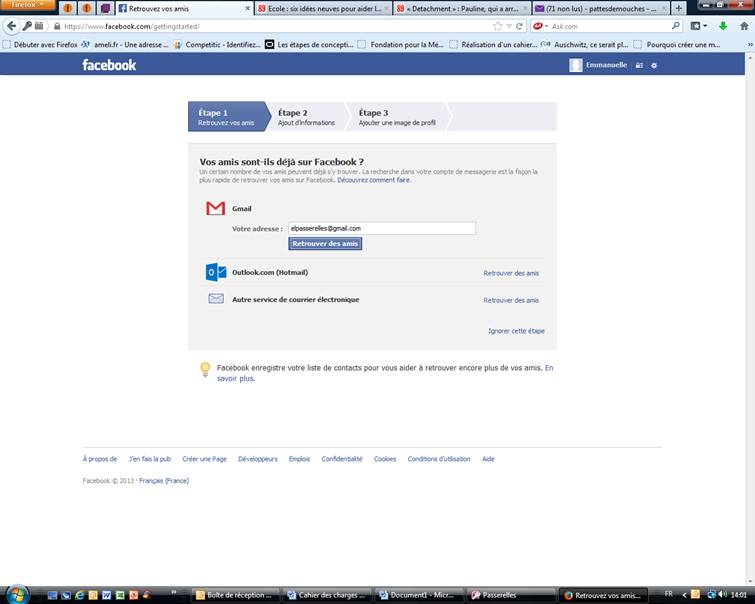Find friends via 'Autre service de courrier' link

[511, 300]
